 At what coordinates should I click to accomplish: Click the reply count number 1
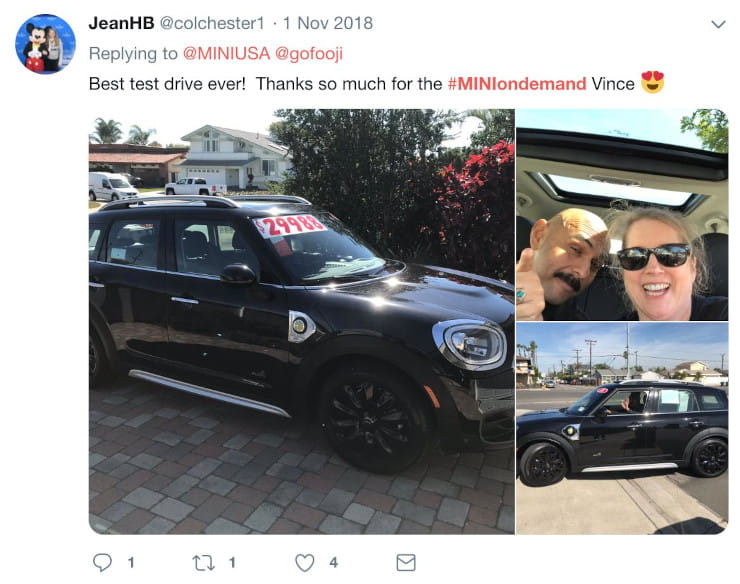click(x=131, y=563)
